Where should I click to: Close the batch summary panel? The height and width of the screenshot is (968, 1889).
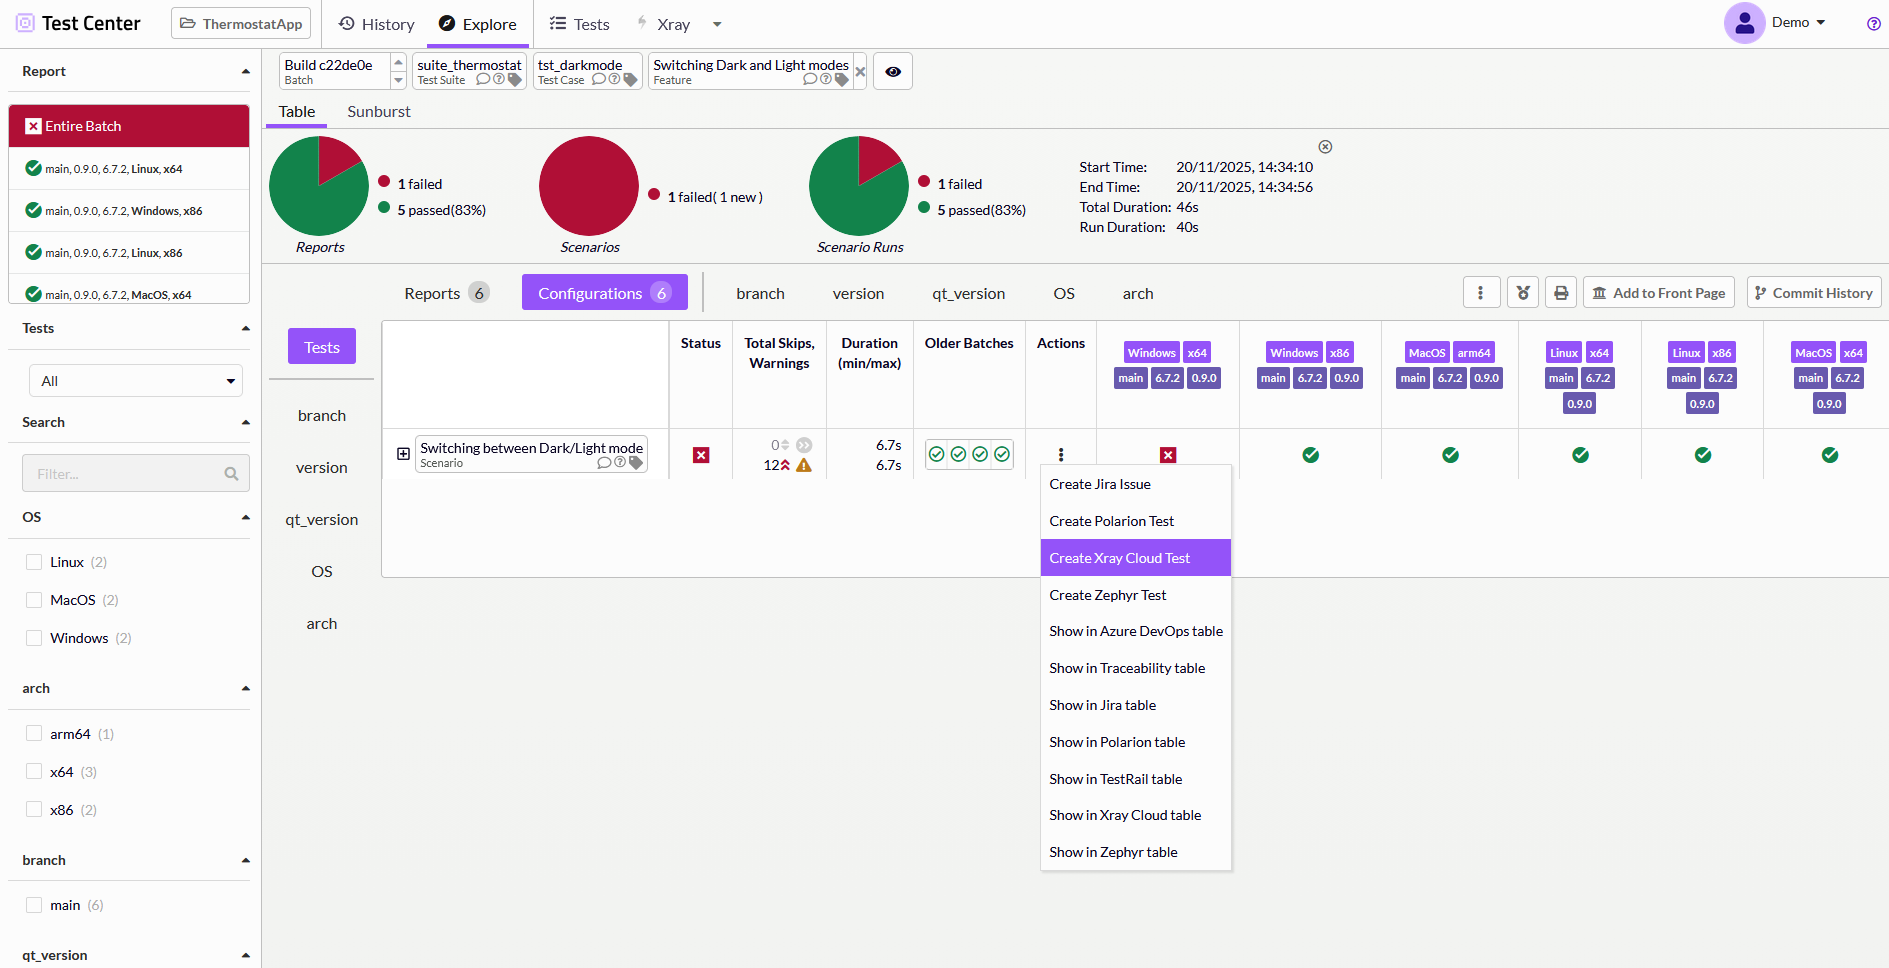[x=1325, y=147]
